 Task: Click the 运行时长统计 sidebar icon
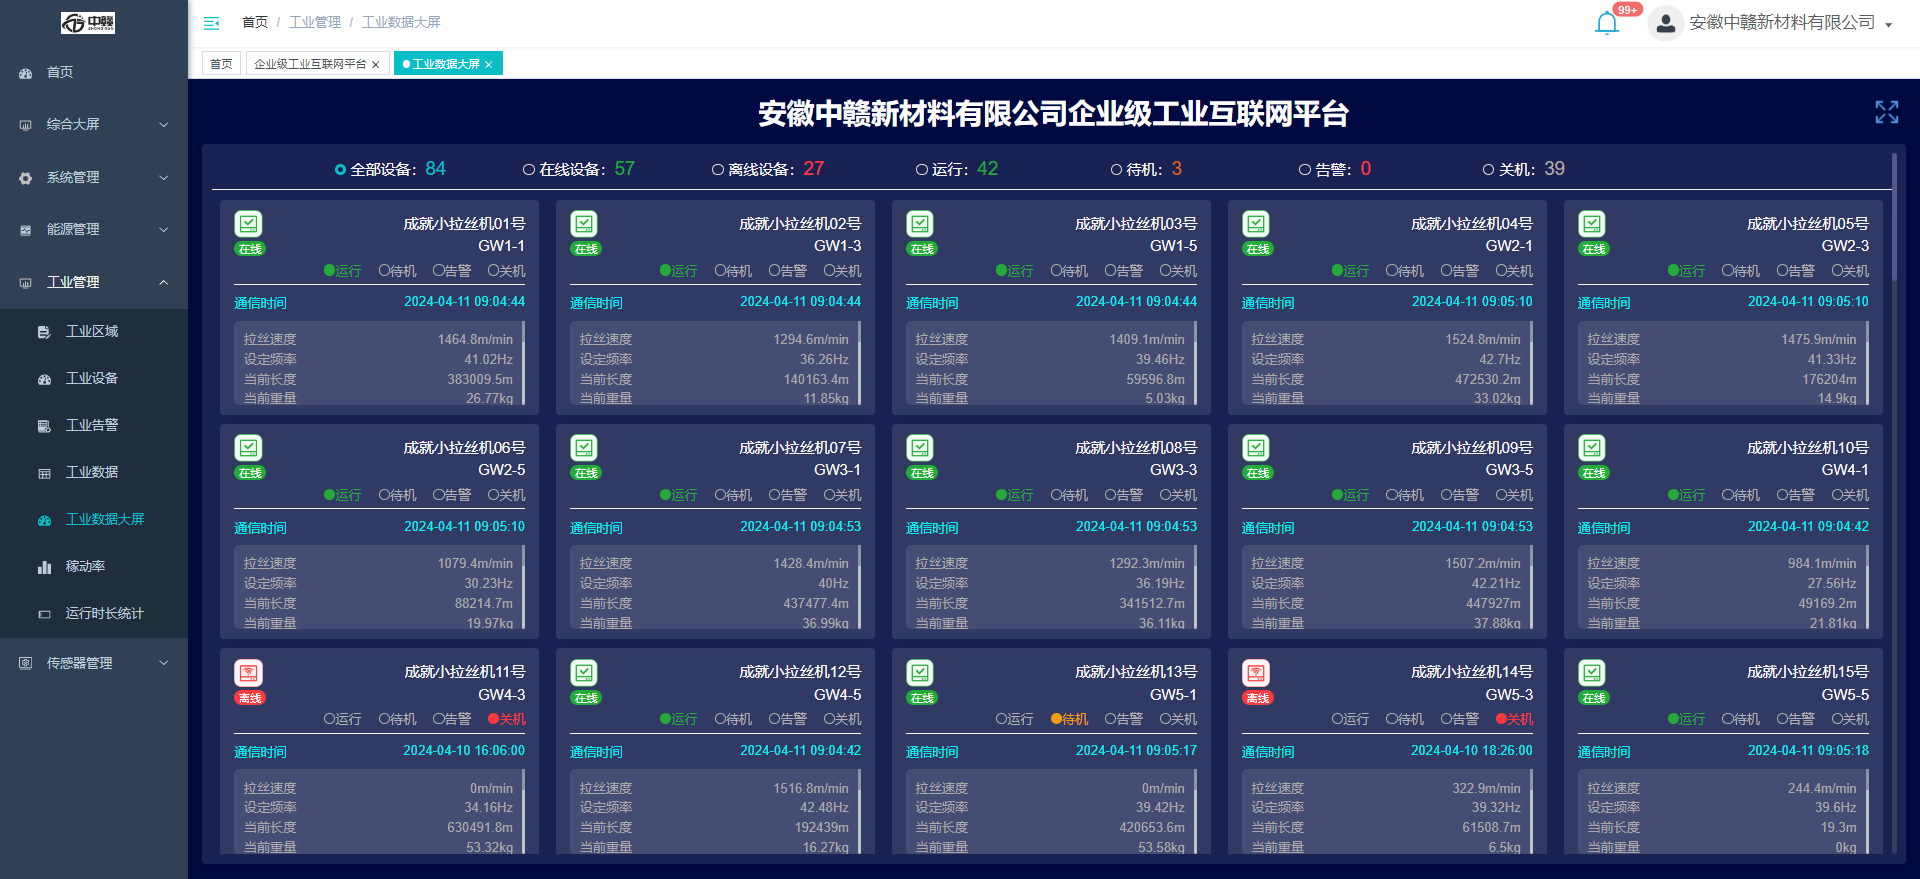tap(44, 614)
